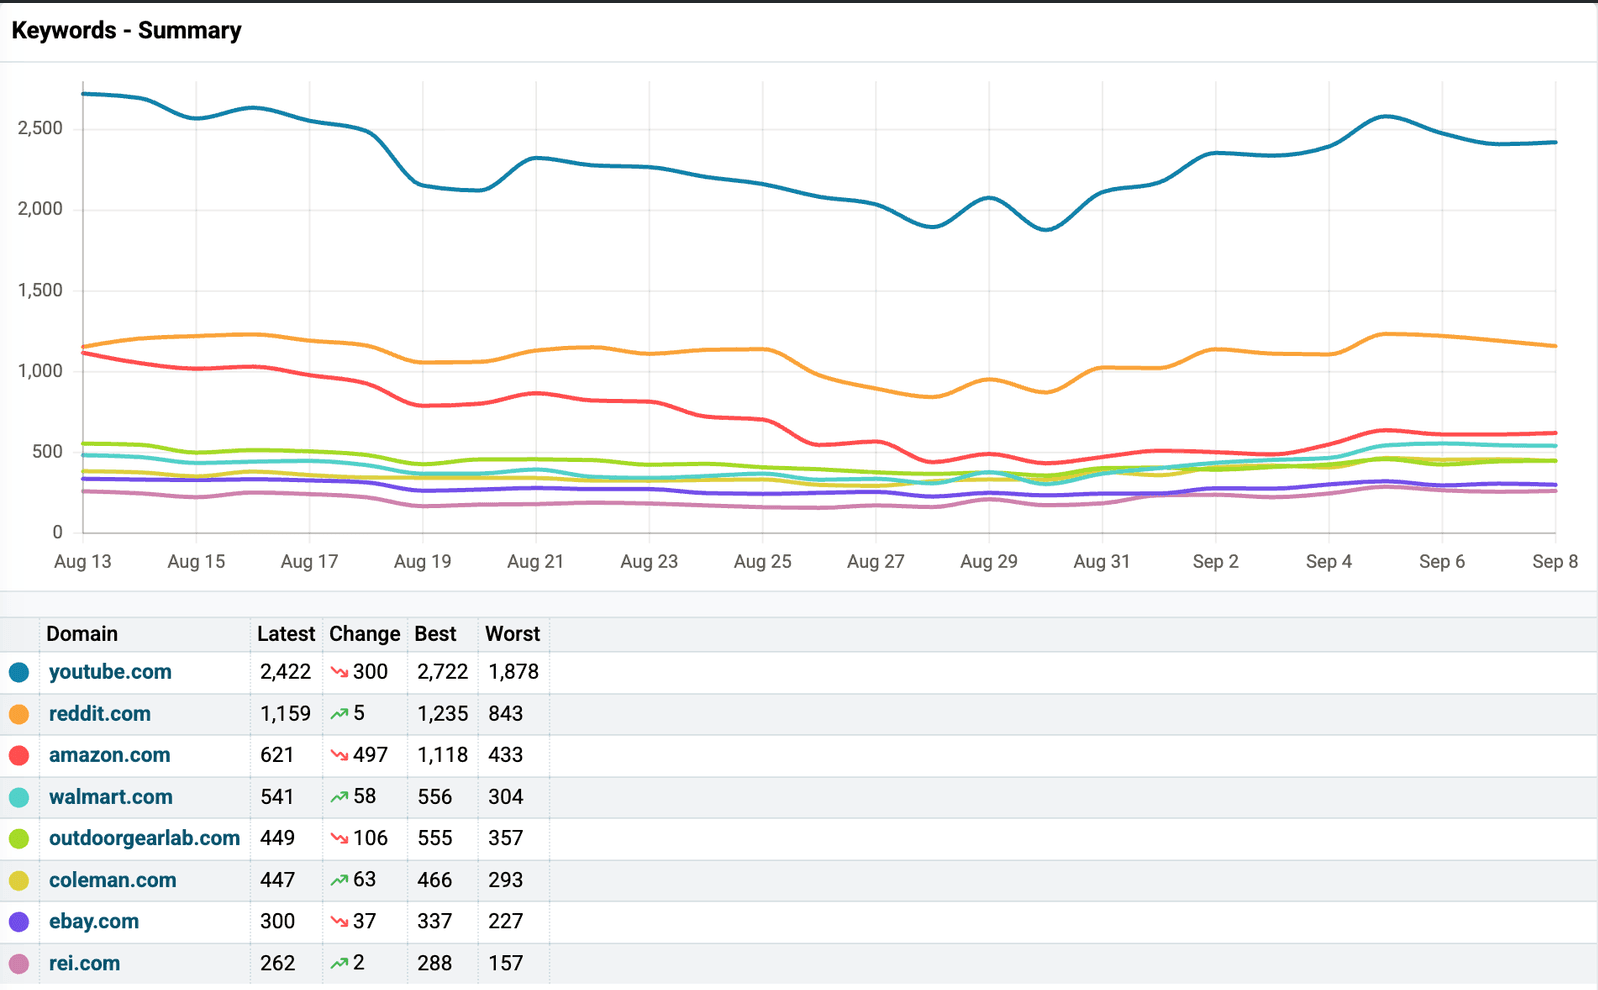The height and width of the screenshot is (990, 1598).
Task: Open the walmart.com domain link
Action: [x=111, y=797]
